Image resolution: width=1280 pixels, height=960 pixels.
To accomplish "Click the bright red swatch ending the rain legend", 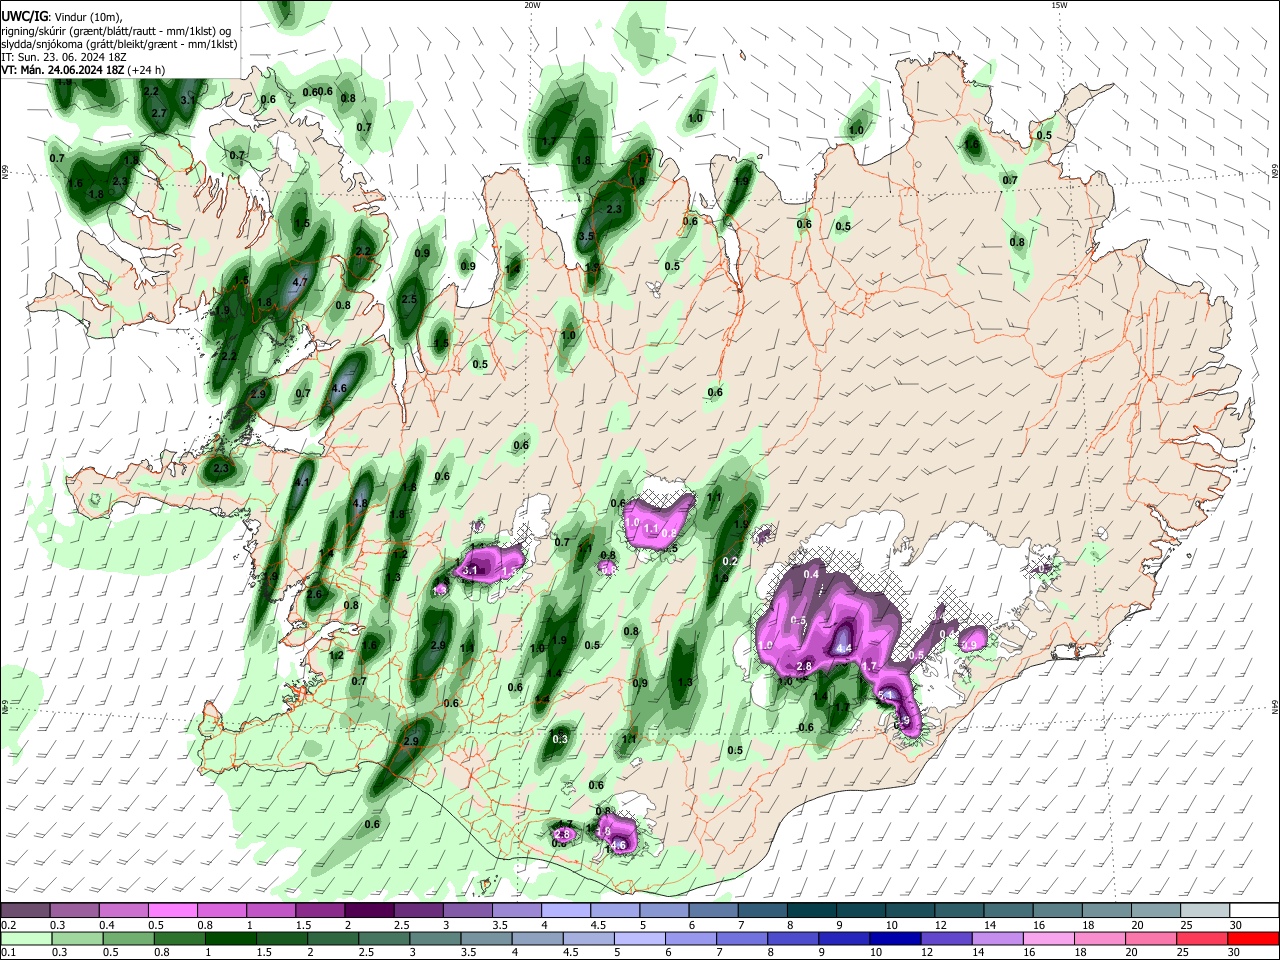I will 1254,938.
